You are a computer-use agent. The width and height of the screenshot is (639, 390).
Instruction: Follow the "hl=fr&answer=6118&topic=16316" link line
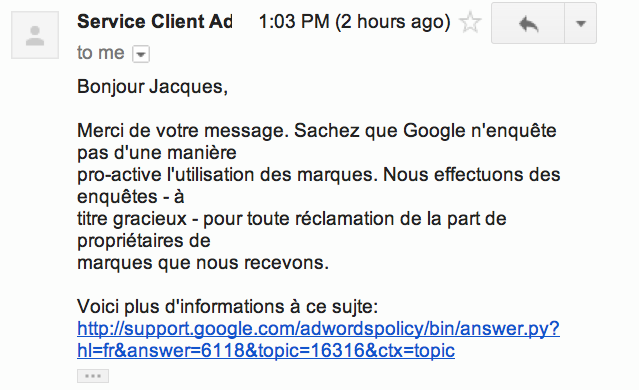266,350
